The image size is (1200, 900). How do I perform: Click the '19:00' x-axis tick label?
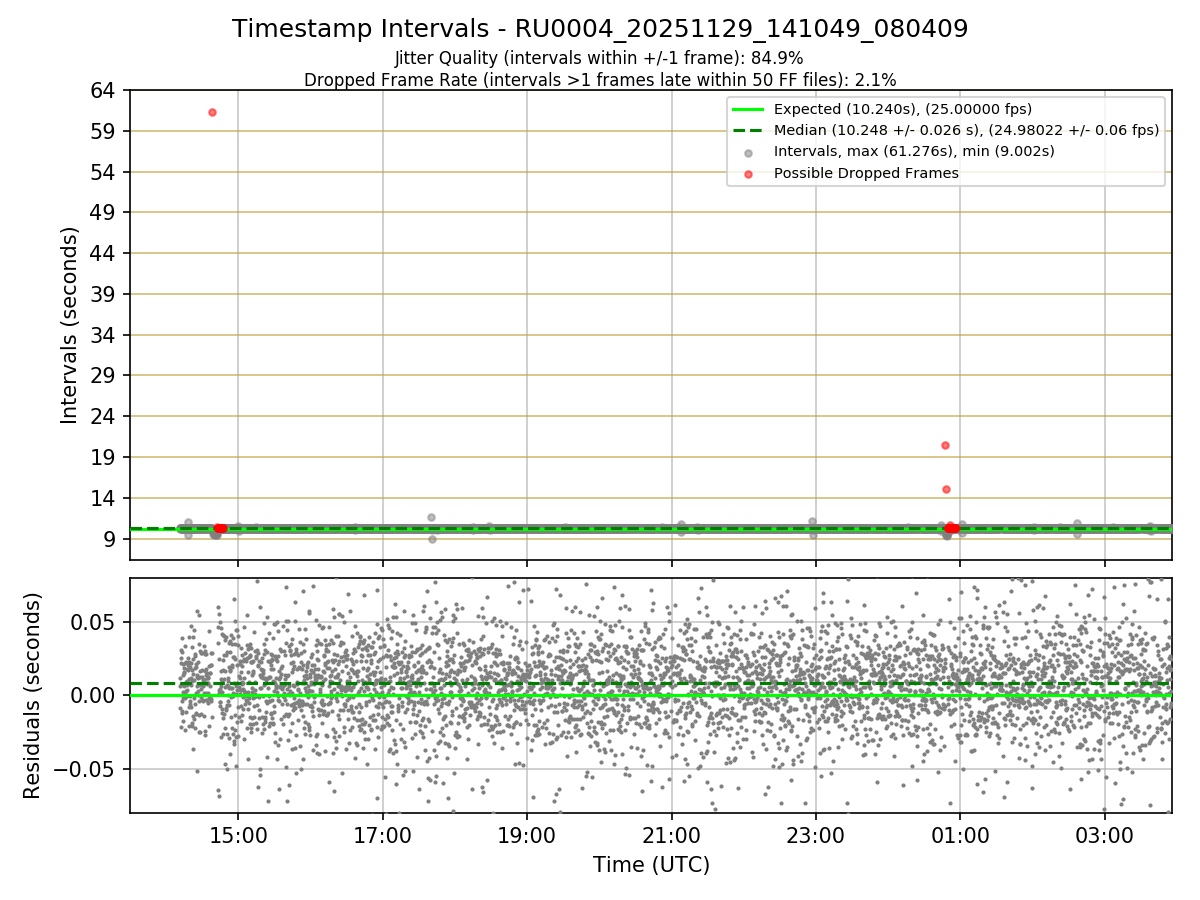point(526,834)
